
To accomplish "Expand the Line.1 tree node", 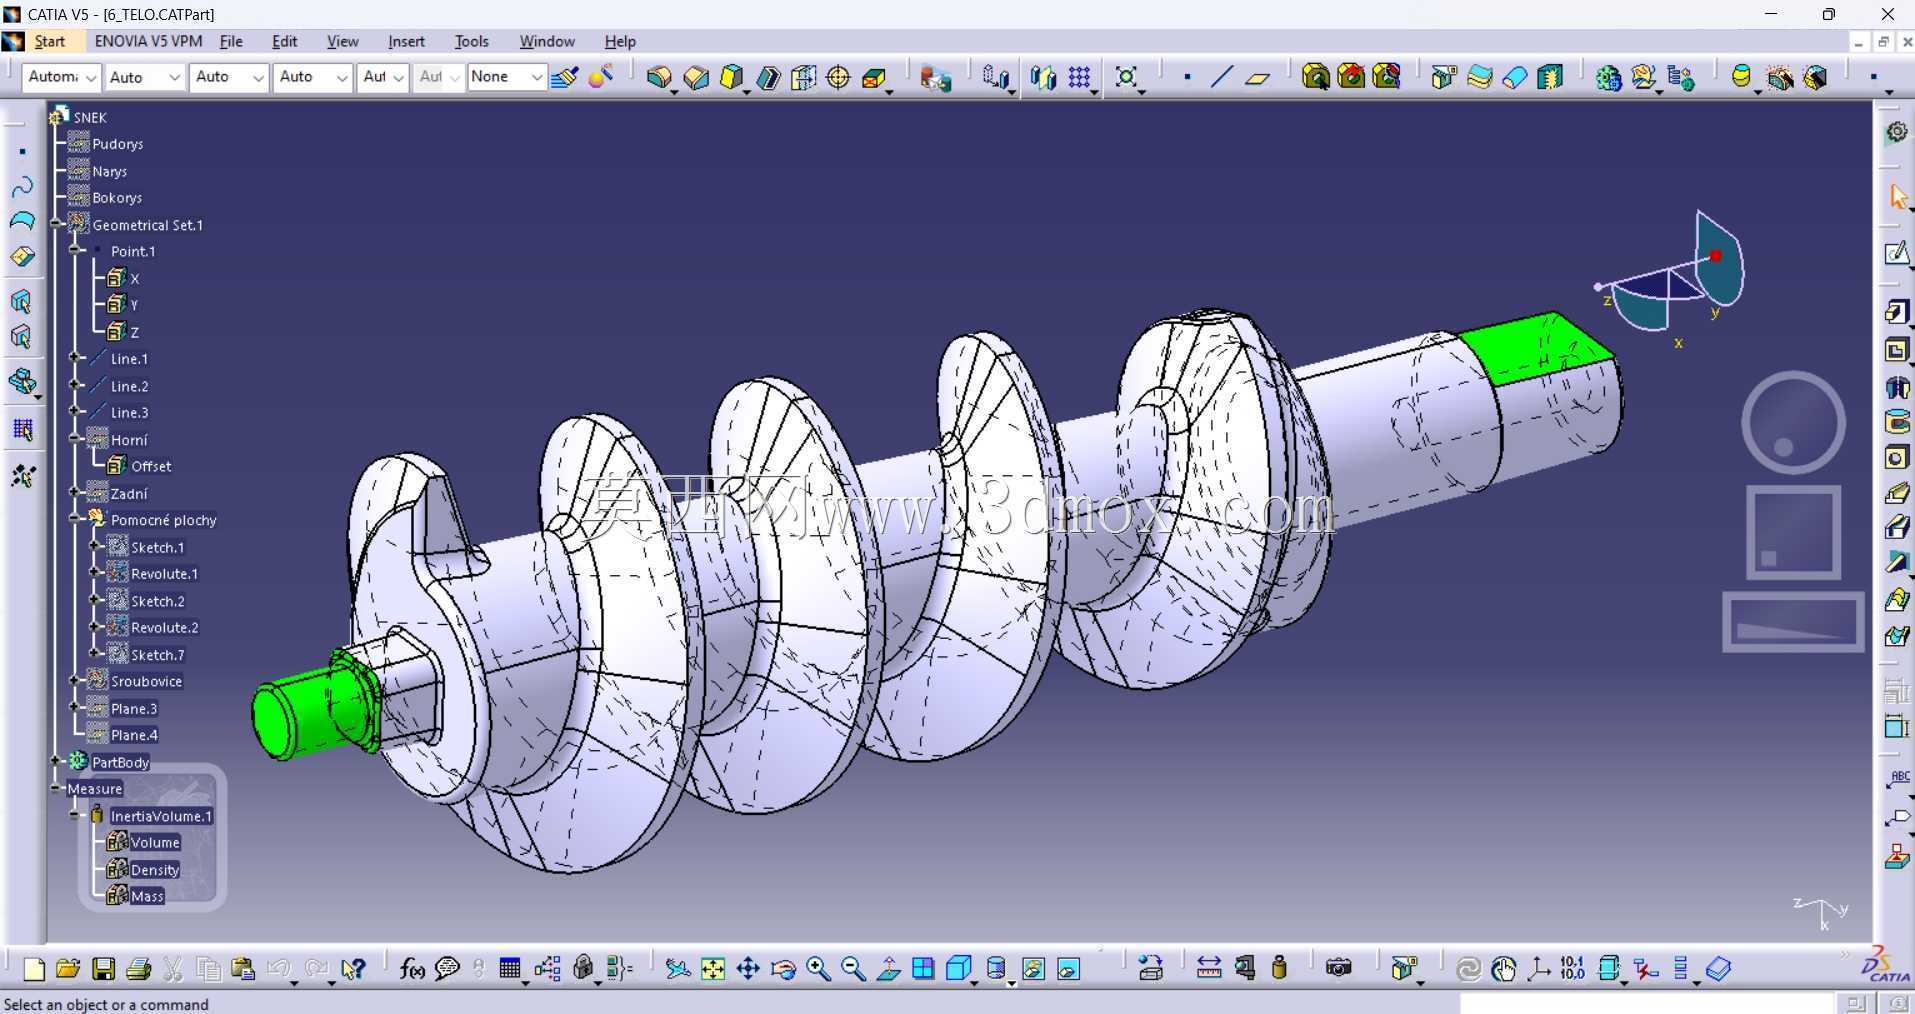I will point(75,358).
